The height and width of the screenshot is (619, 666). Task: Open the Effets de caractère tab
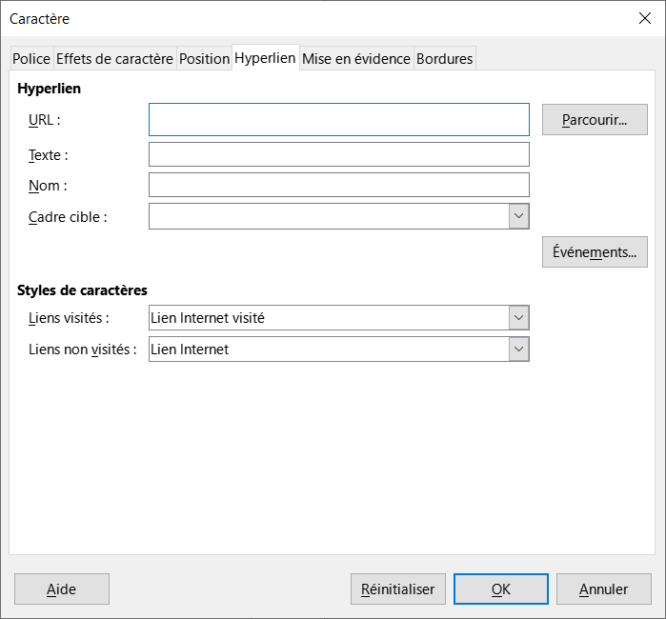tap(115, 59)
